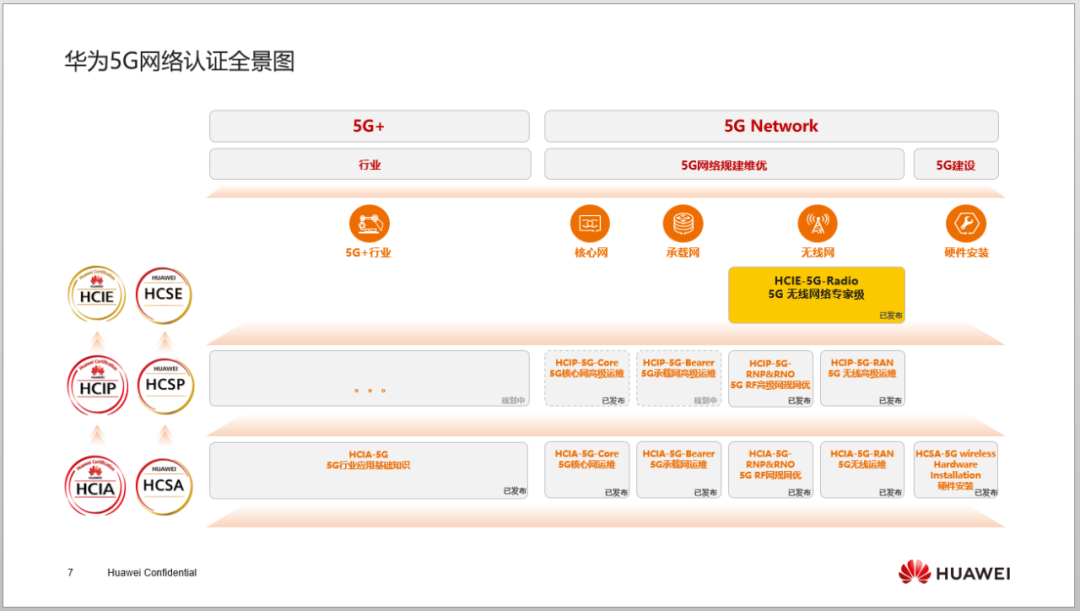Screen dimensions: 1080x611
Task: Click the HCIE certification badge
Action: [x=96, y=295]
